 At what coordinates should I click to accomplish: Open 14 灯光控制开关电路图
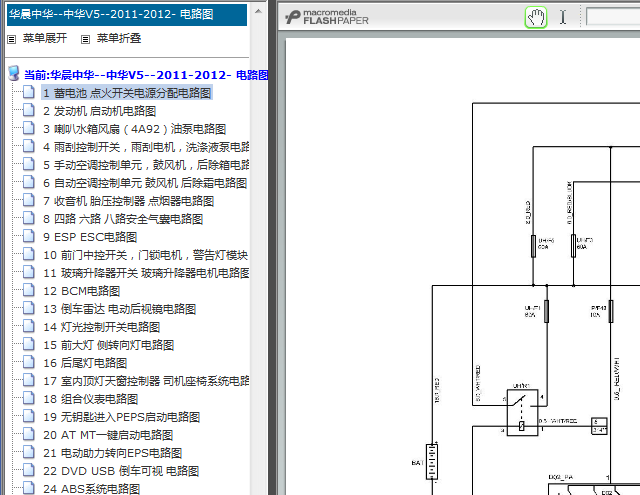tap(102, 327)
